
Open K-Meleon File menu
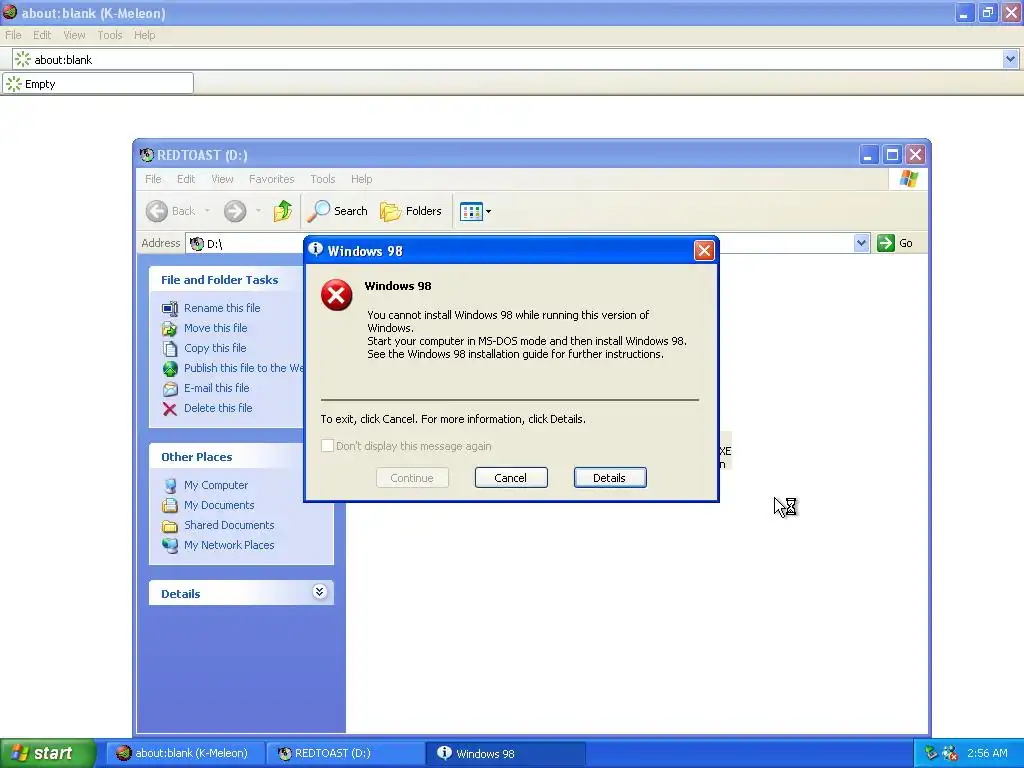(x=13, y=35)
